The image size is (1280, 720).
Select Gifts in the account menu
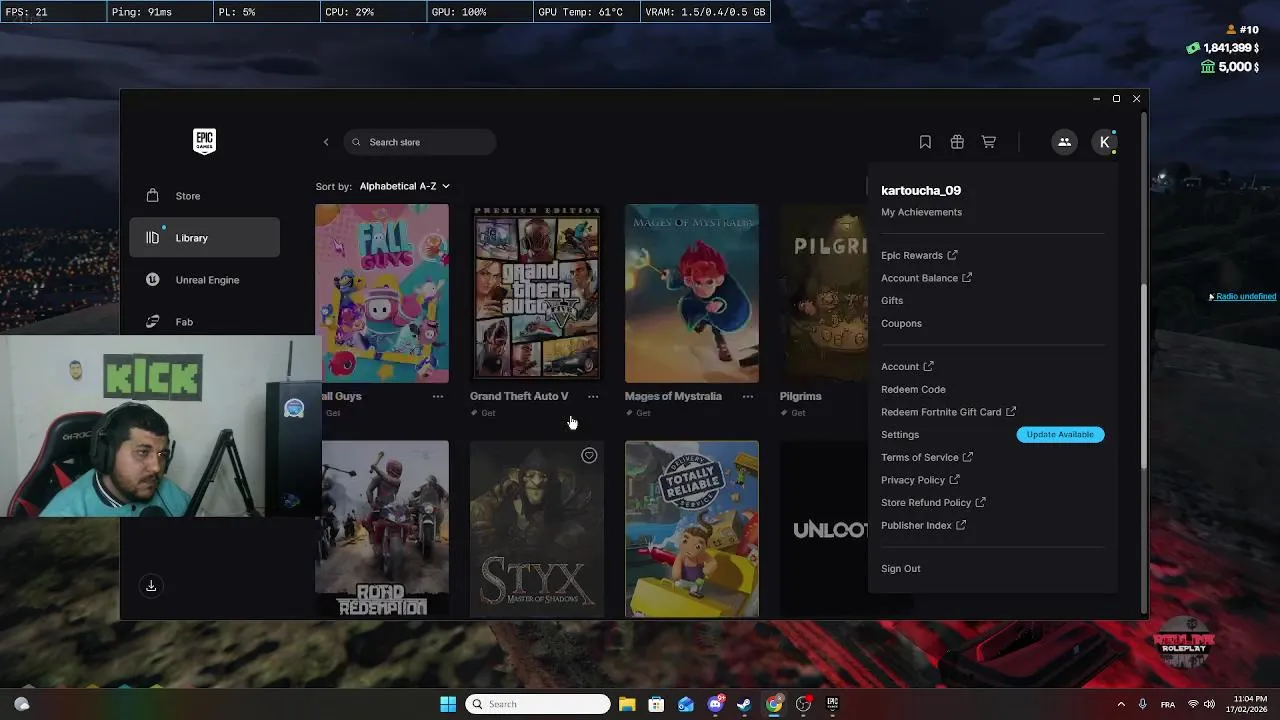tap(892, 301)
